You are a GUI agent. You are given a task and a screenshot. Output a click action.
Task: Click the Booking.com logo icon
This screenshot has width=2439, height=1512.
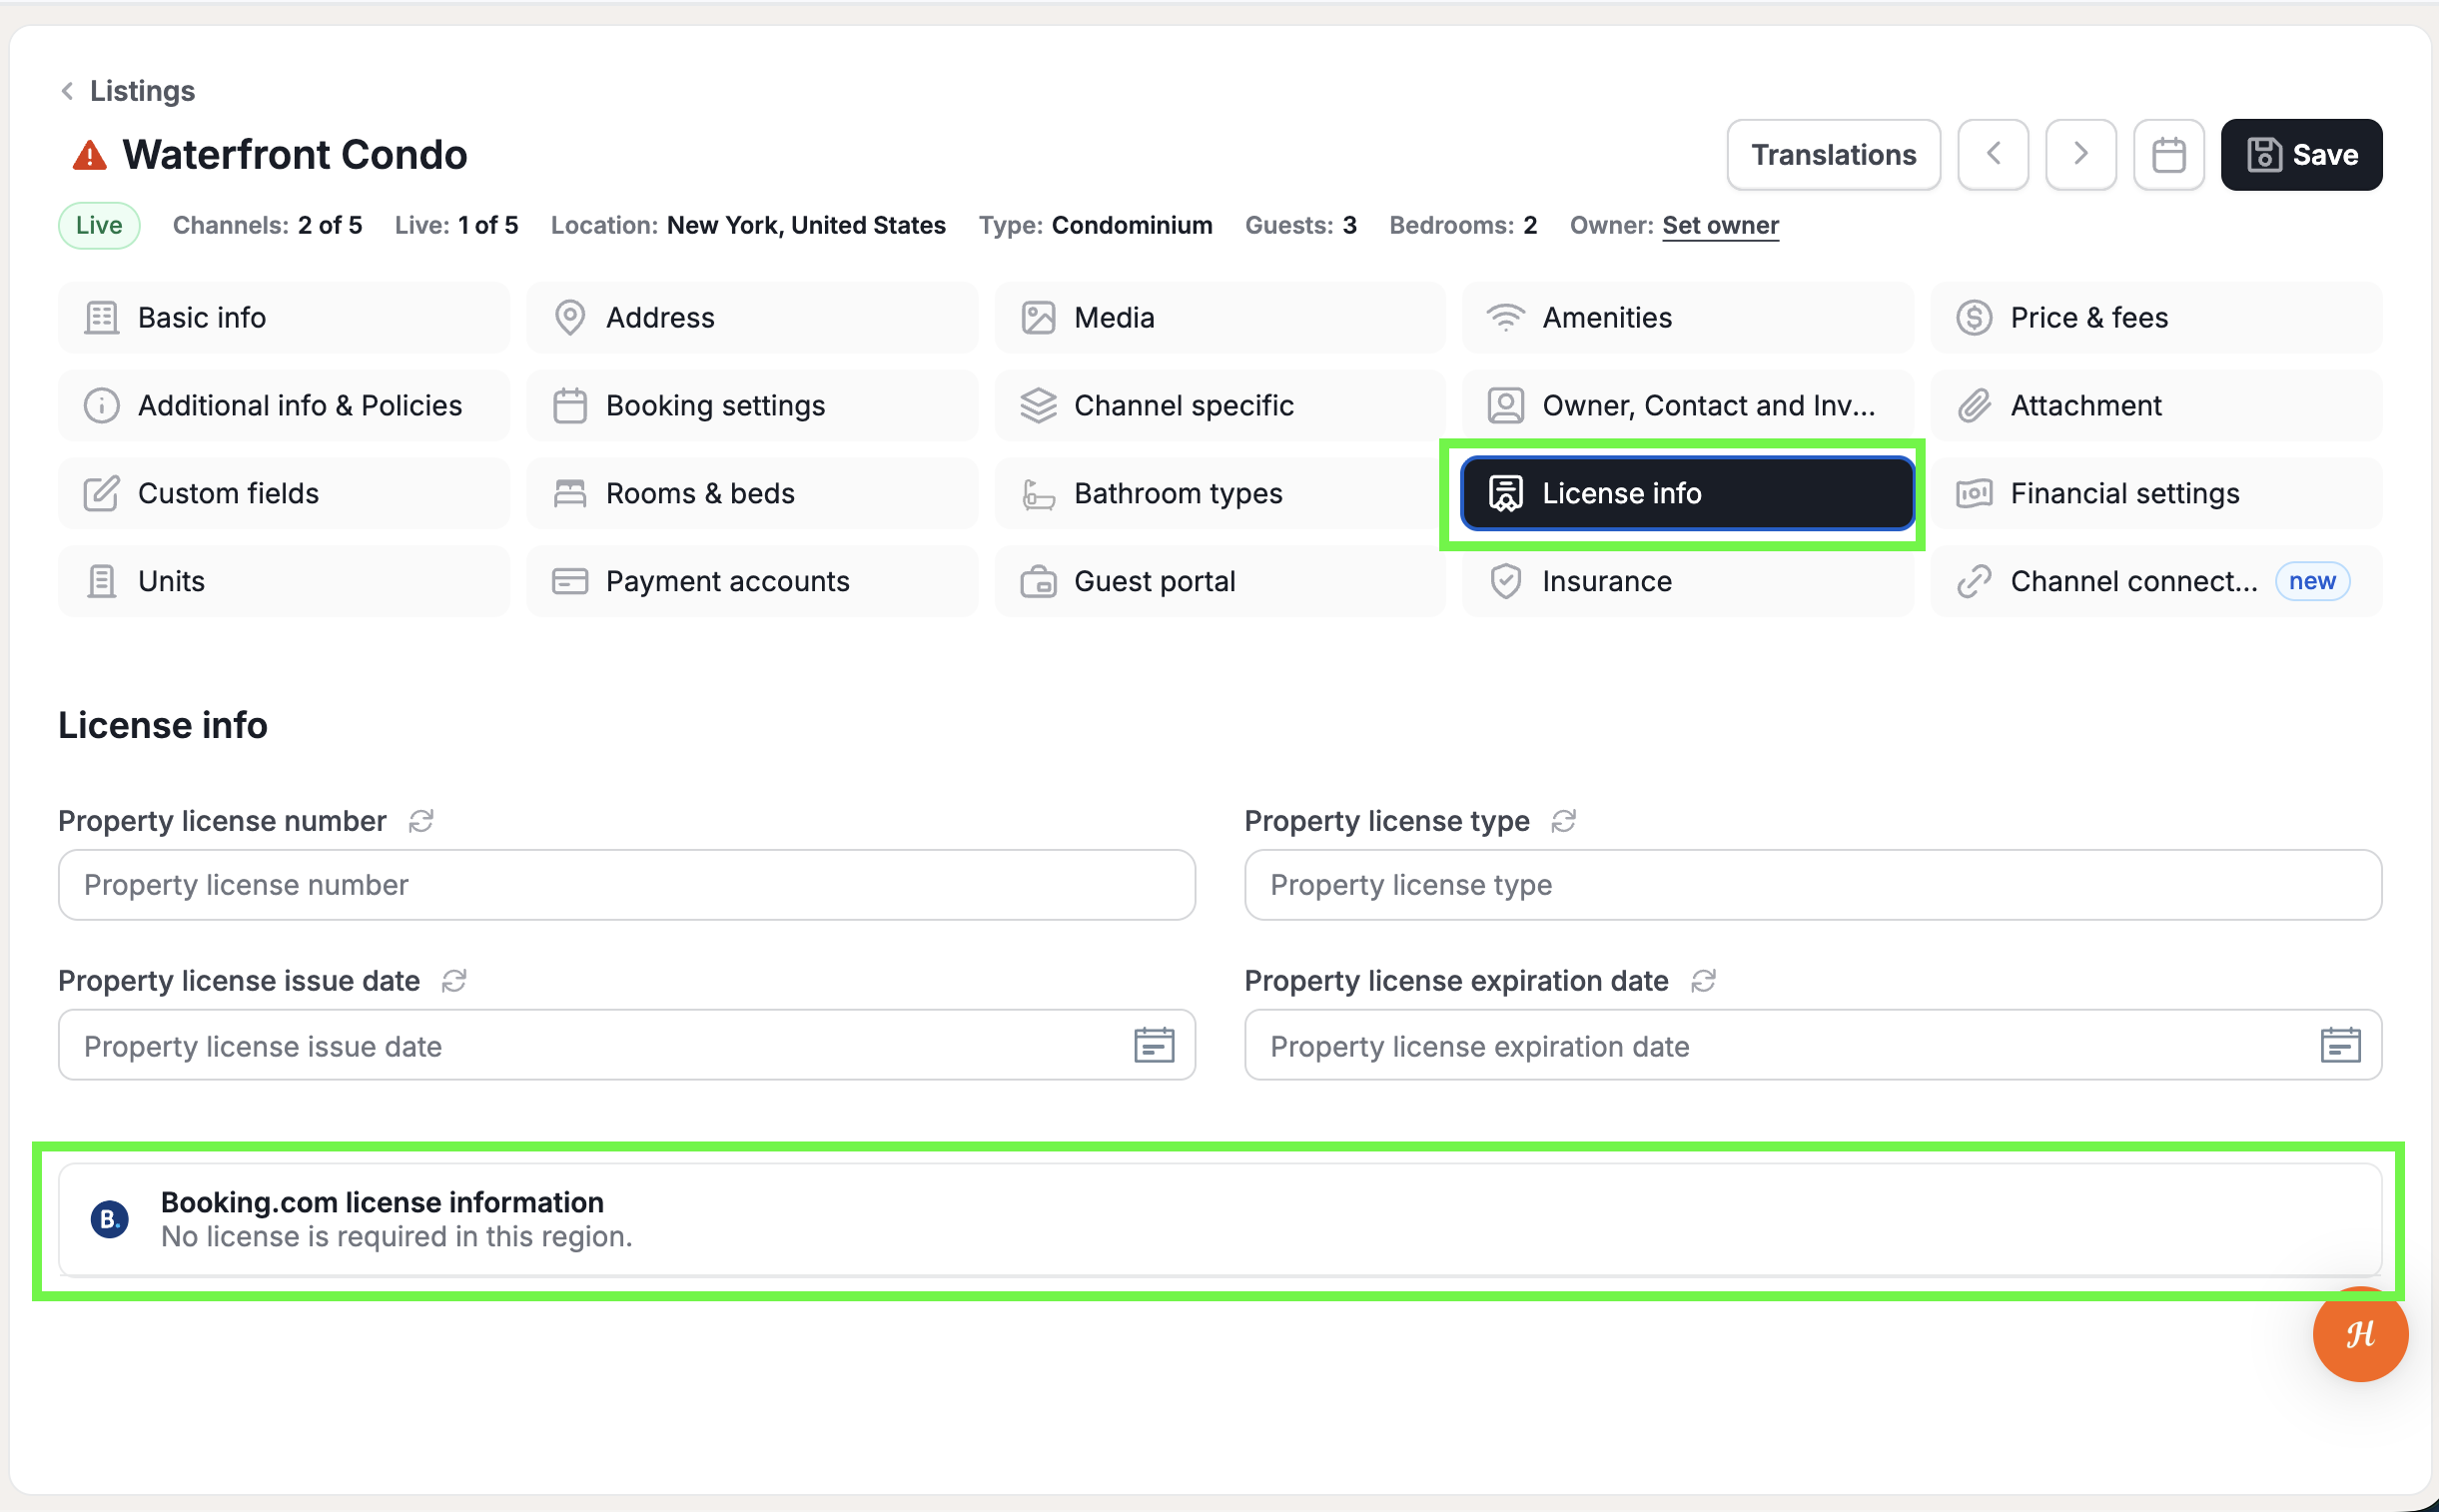(x=109, y=1219)
